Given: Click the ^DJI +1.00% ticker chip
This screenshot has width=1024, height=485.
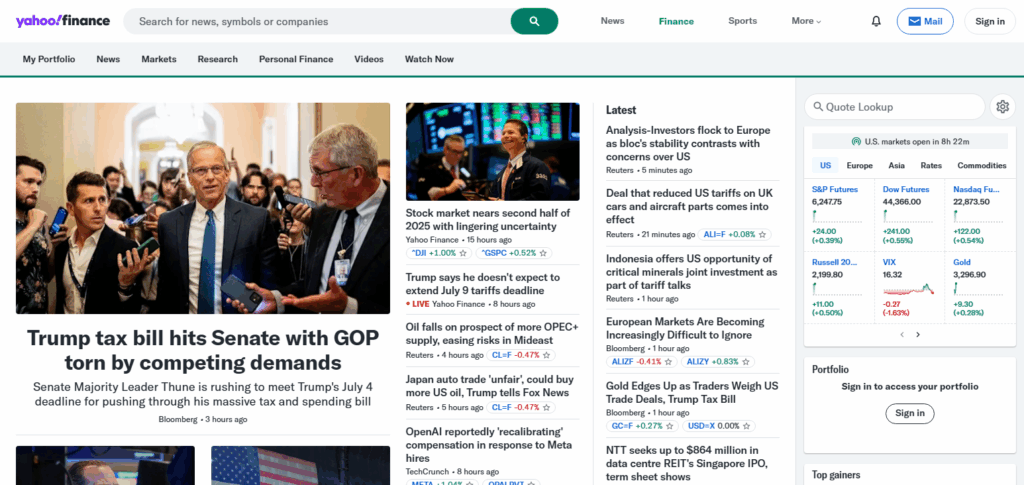Looking at the screenshot, I should [439, 253].
